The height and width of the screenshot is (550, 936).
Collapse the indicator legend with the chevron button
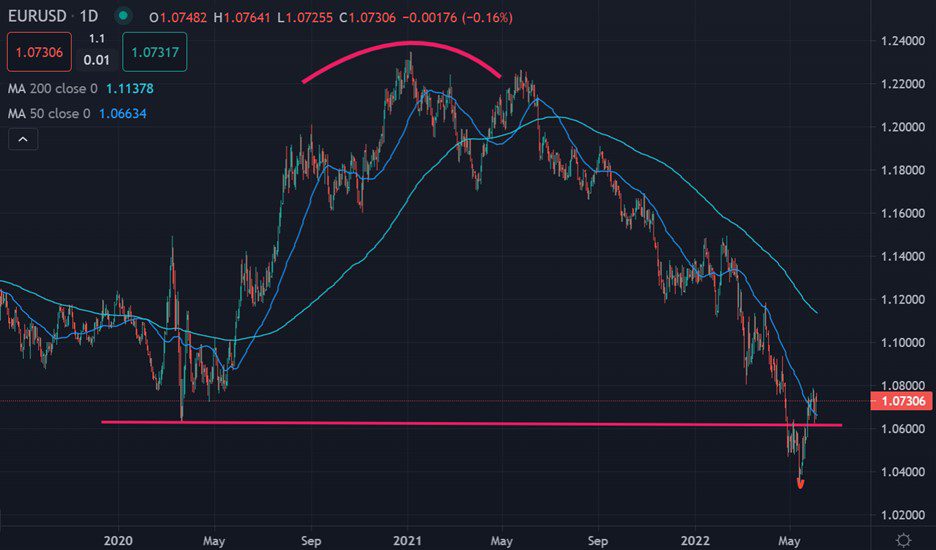pos(22,139)
